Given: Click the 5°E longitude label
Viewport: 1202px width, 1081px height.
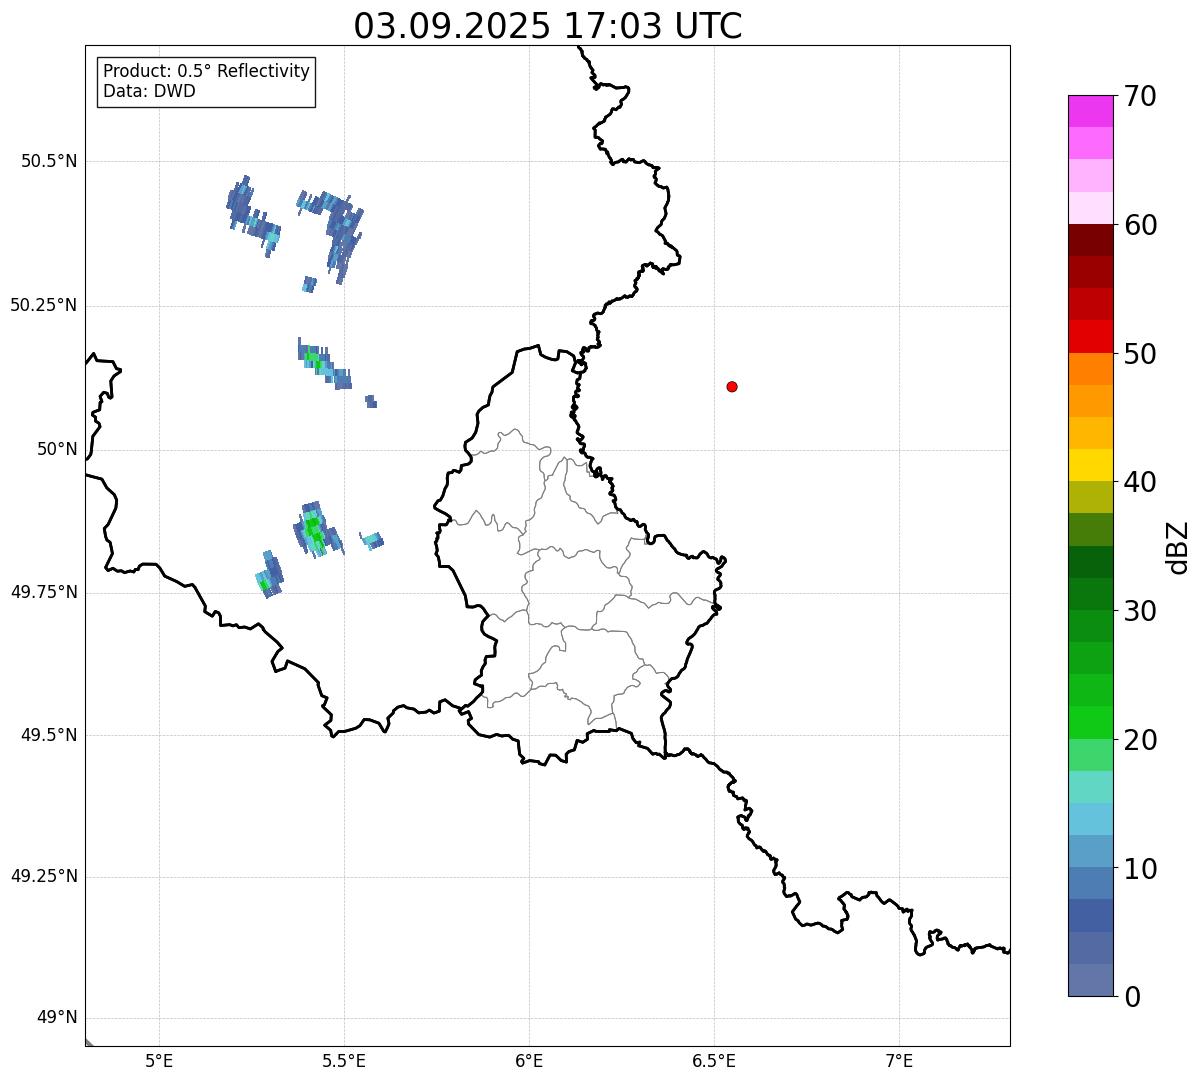Looking at the screenshot, I should pyautogui.click(x=159, y=1060).
